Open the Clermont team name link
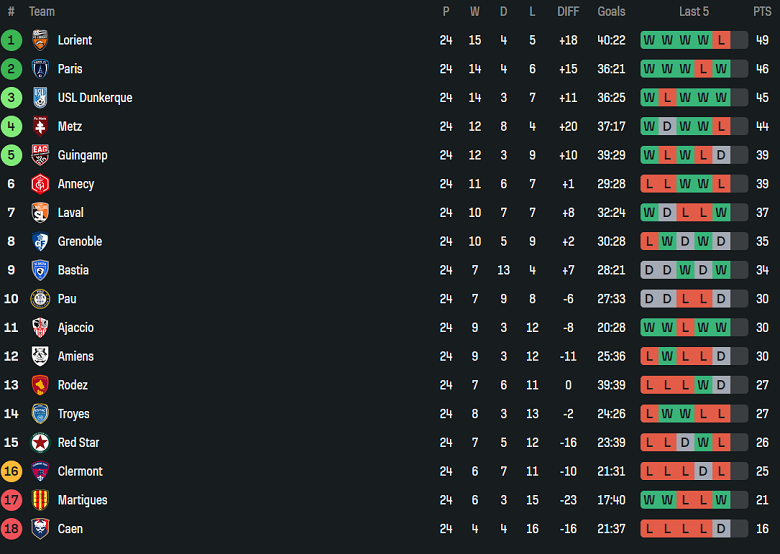 click(80, 472)
